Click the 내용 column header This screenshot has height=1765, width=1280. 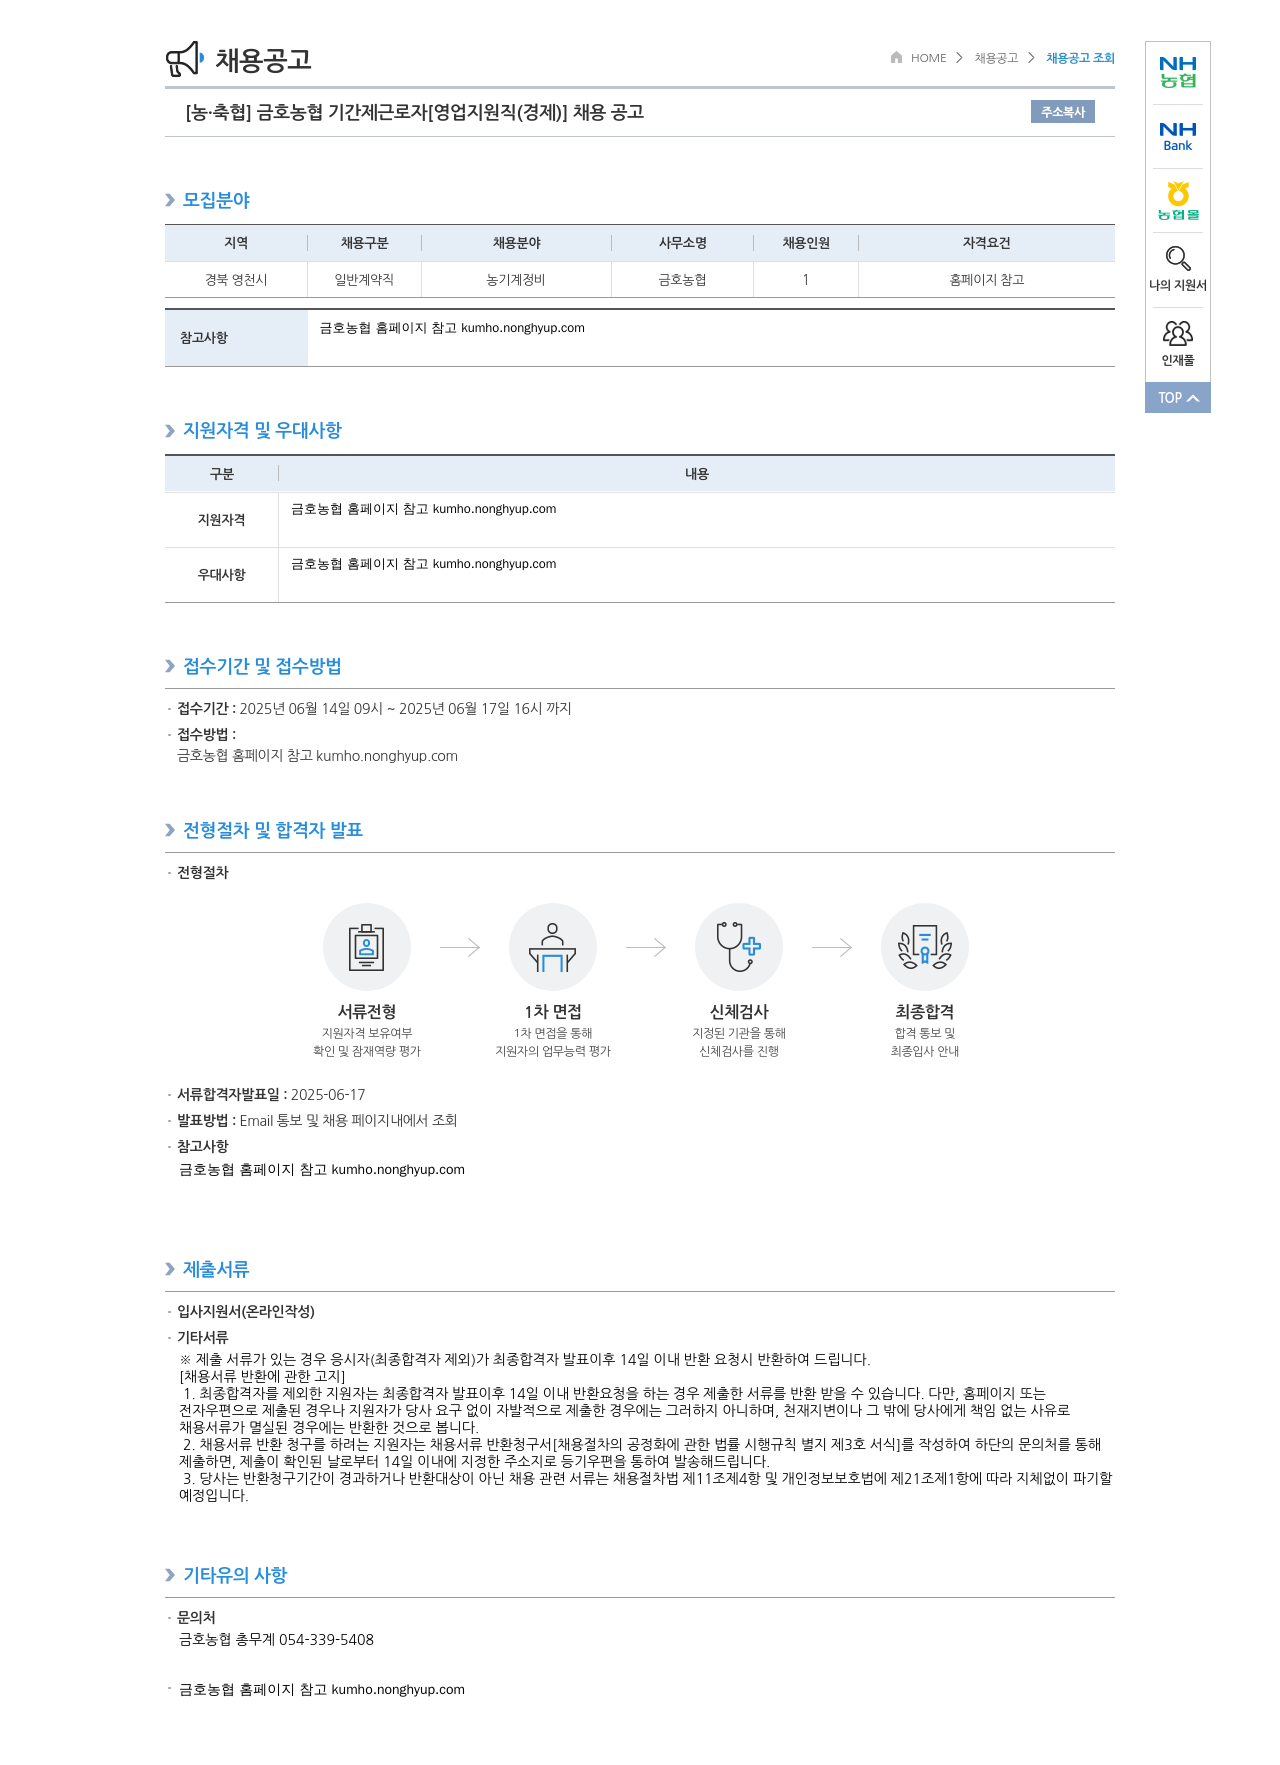coord(697,474)
